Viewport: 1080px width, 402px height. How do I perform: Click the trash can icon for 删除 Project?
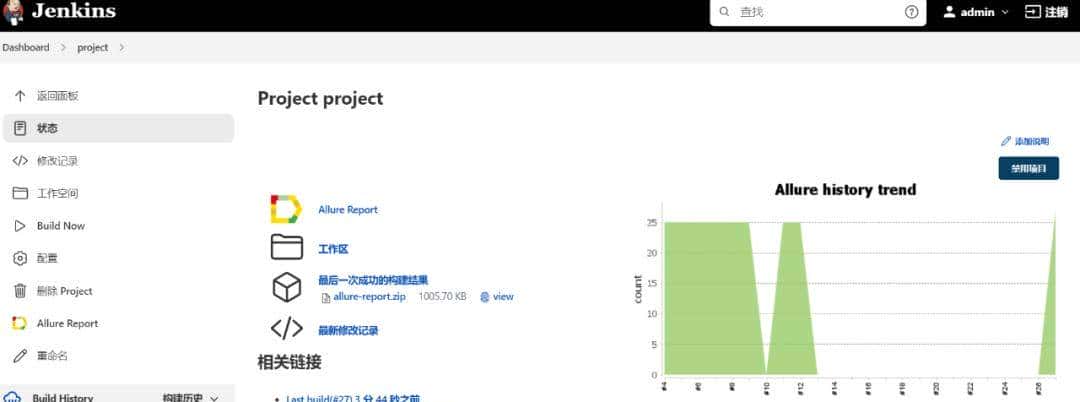(20, 290)
